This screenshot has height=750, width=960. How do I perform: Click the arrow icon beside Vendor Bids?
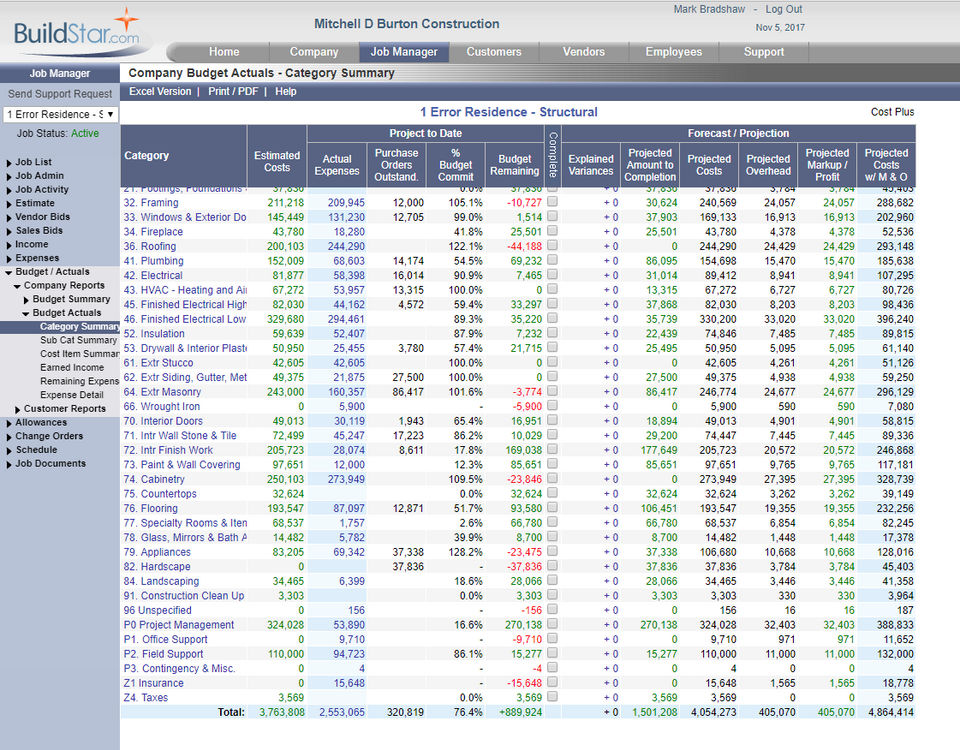[9, 217]
